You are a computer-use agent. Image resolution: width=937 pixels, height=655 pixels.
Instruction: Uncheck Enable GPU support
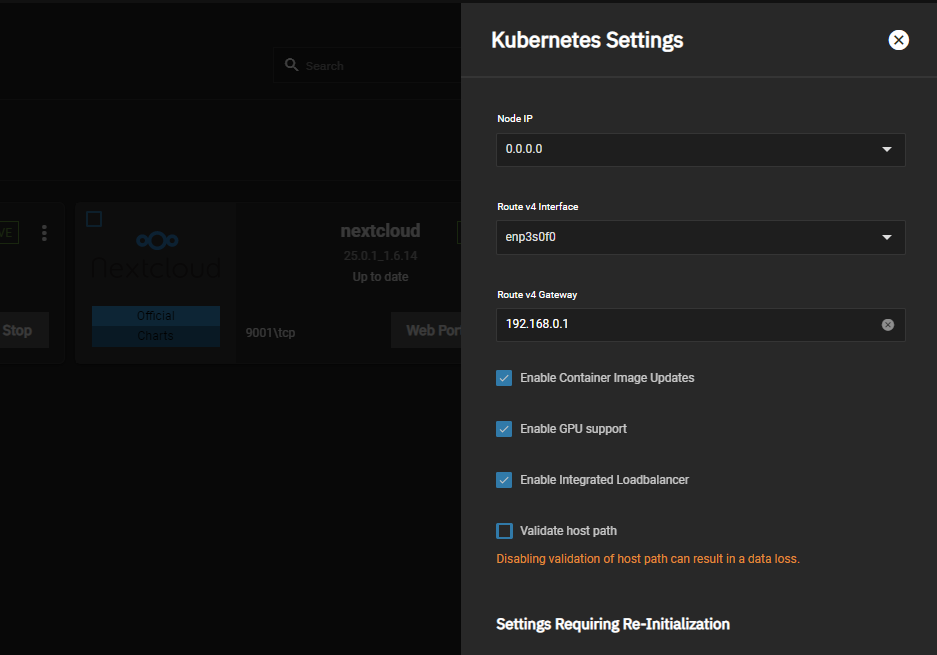click(x=504, y=429)
